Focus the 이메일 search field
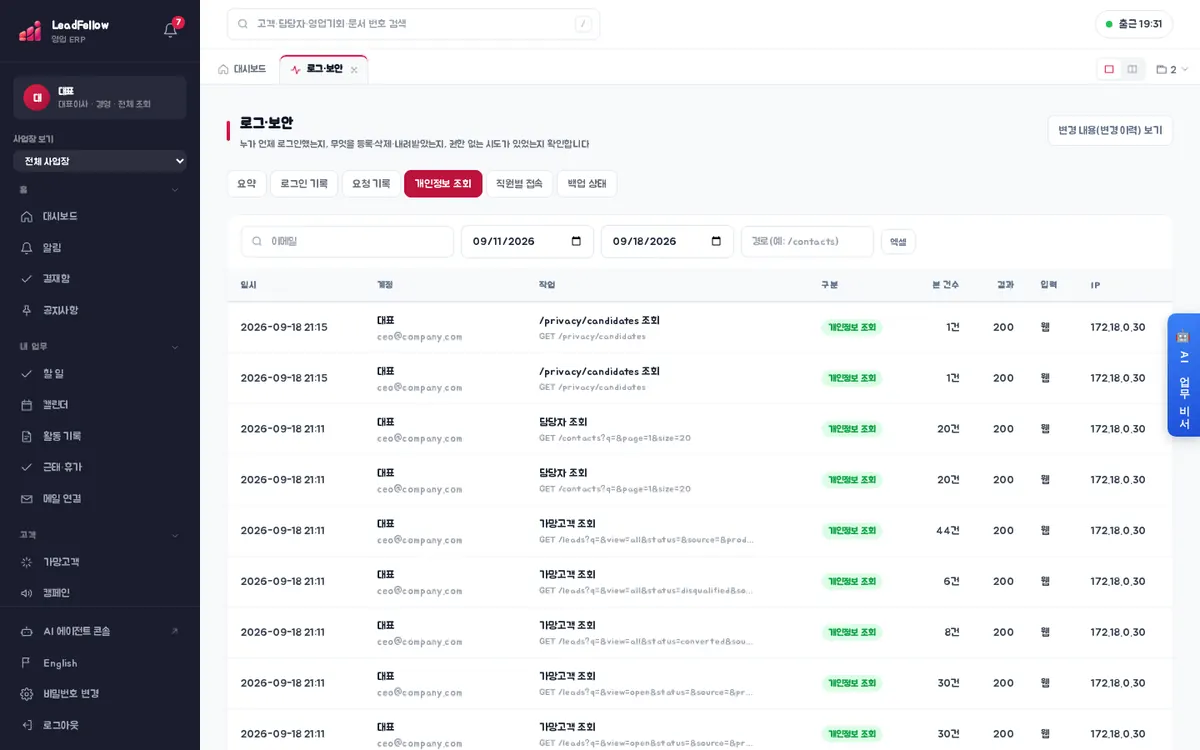This screenshot has width=1200, height=750. 348,241
